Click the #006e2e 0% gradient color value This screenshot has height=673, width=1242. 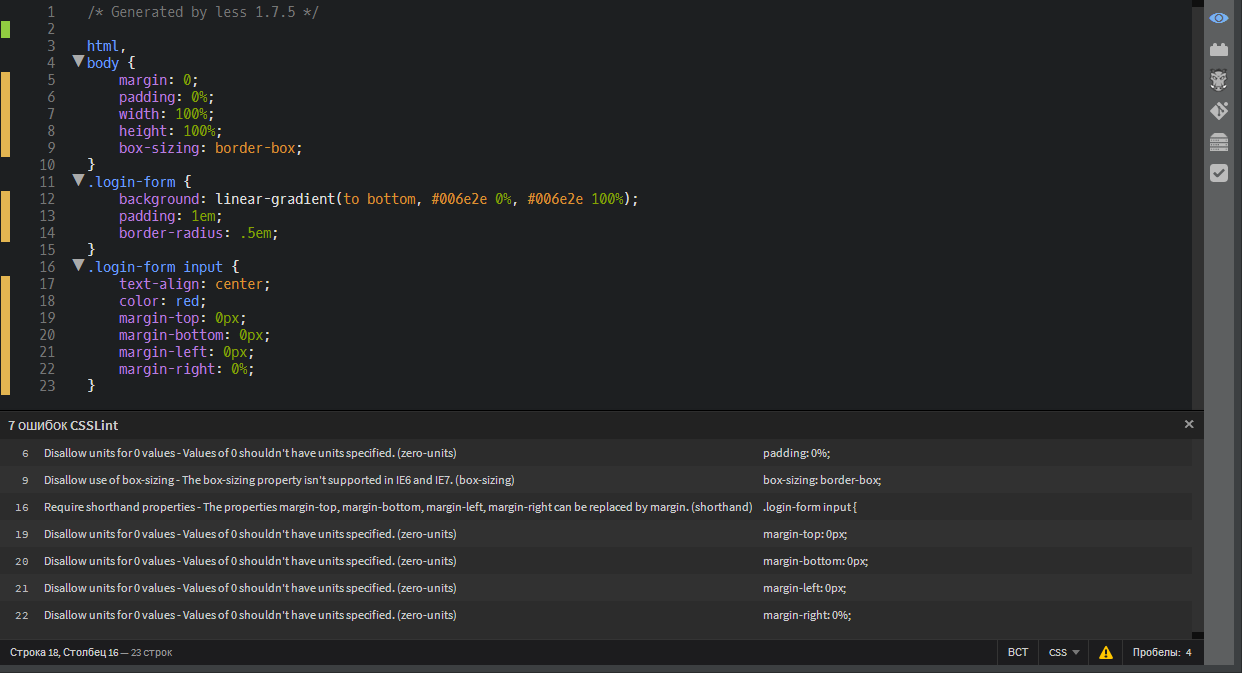471,199
